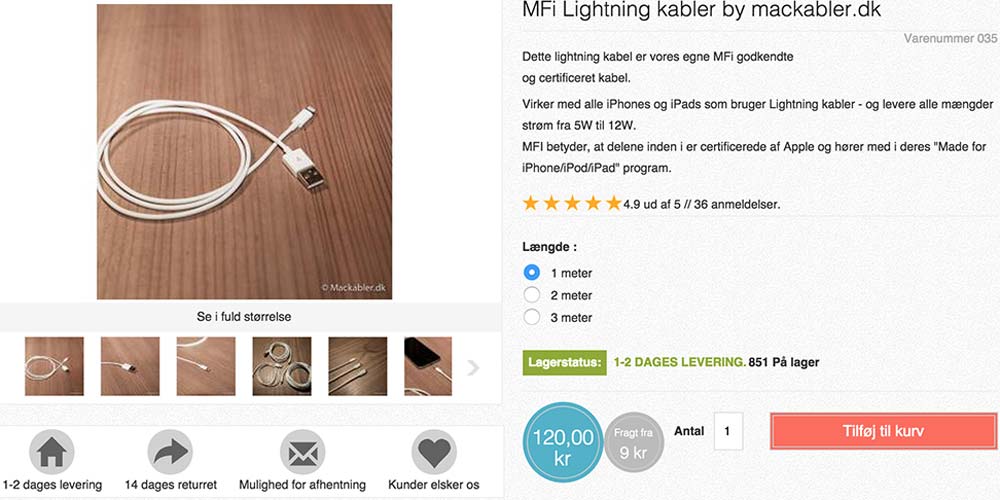Select the first cable thumbnail
The width and height of the screenshot is (1000, 500).
pos(54,366)
